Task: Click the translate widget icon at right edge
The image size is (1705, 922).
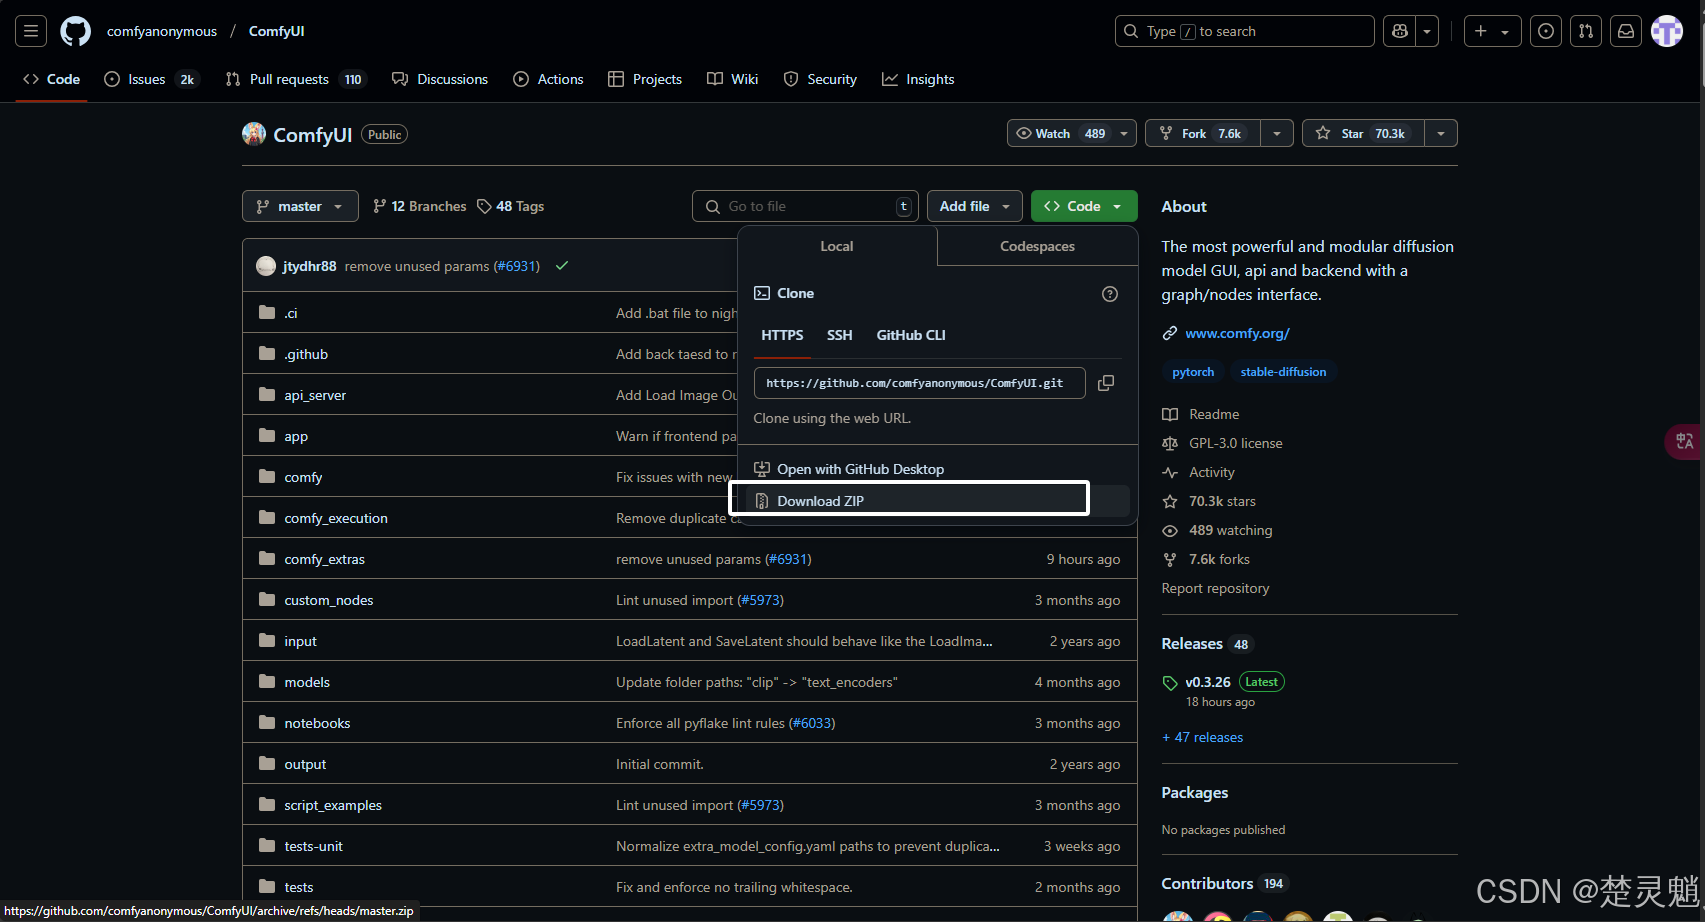Action: [x=1685, y=441]
